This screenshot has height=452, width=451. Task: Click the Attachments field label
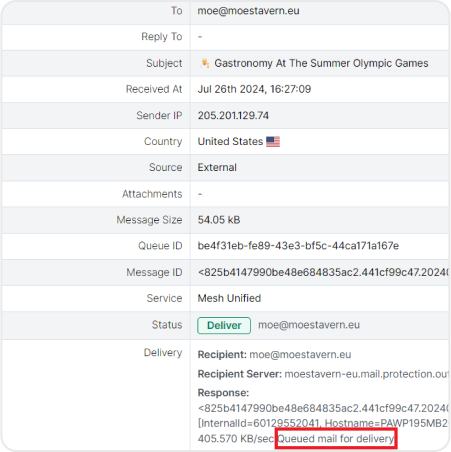152,194
